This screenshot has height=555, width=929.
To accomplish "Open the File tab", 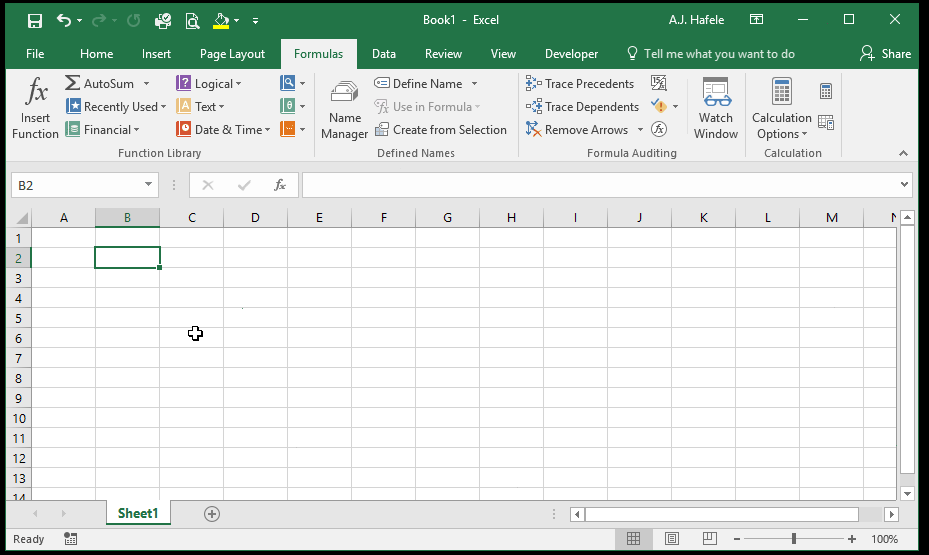I will 35,54.
